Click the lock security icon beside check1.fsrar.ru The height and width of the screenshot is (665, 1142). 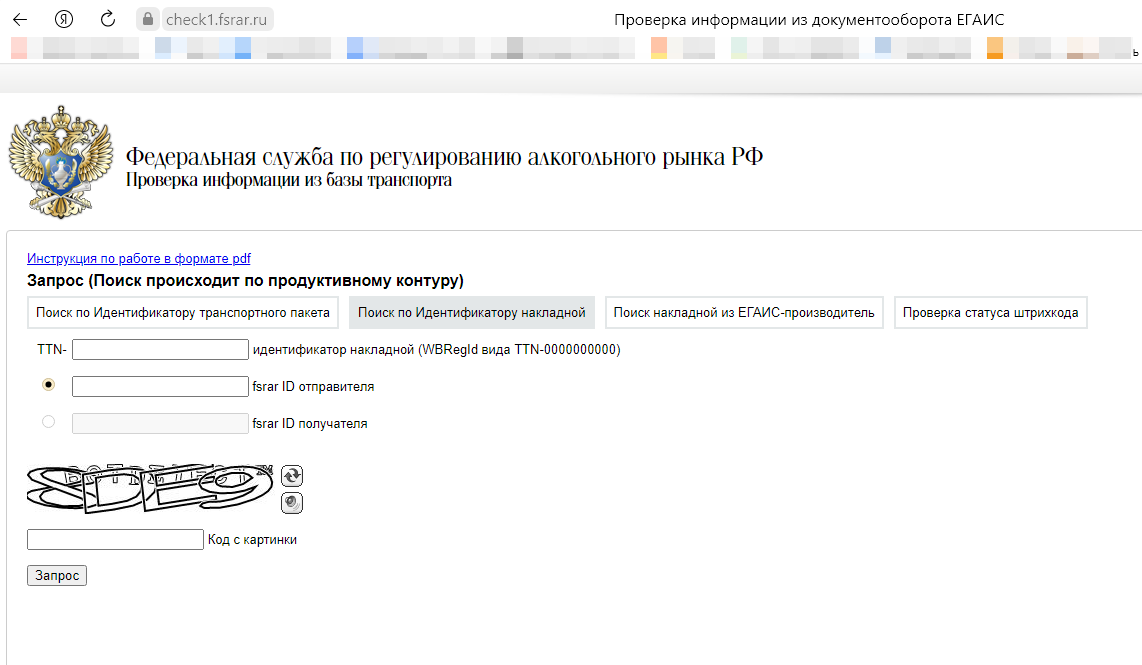(x=147, y=18)
